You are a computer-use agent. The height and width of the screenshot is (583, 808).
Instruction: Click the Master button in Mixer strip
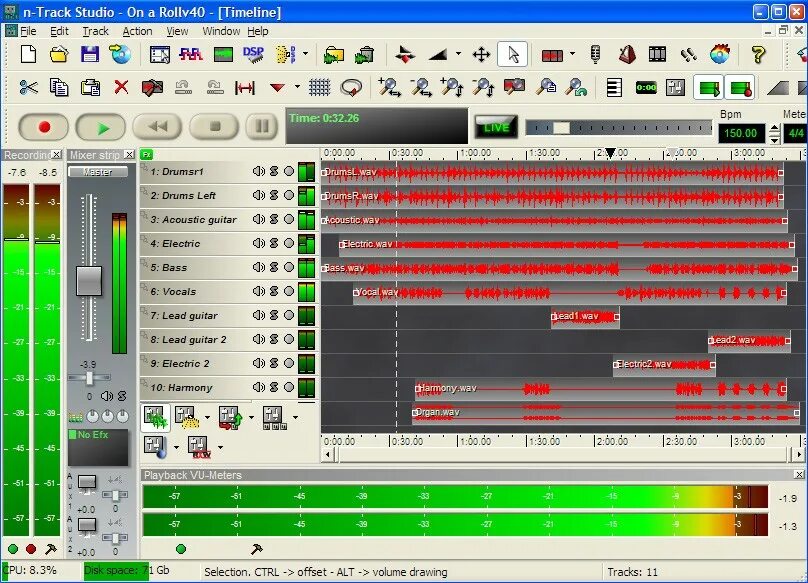pos(98,172)
